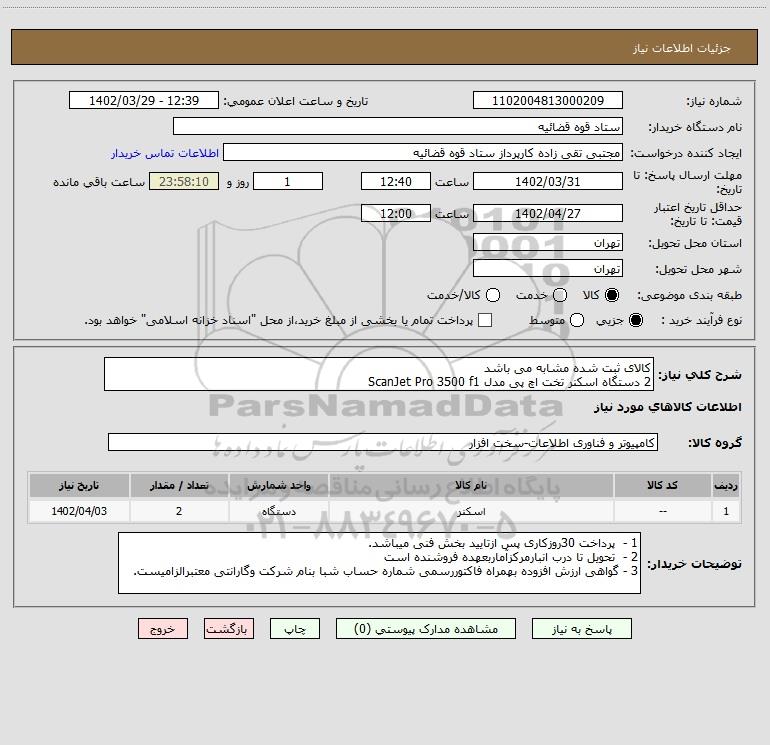Click the remaining time field 23:58:10
The width and height of the screenshot is (770, 745).
click(x=184, y=181)
